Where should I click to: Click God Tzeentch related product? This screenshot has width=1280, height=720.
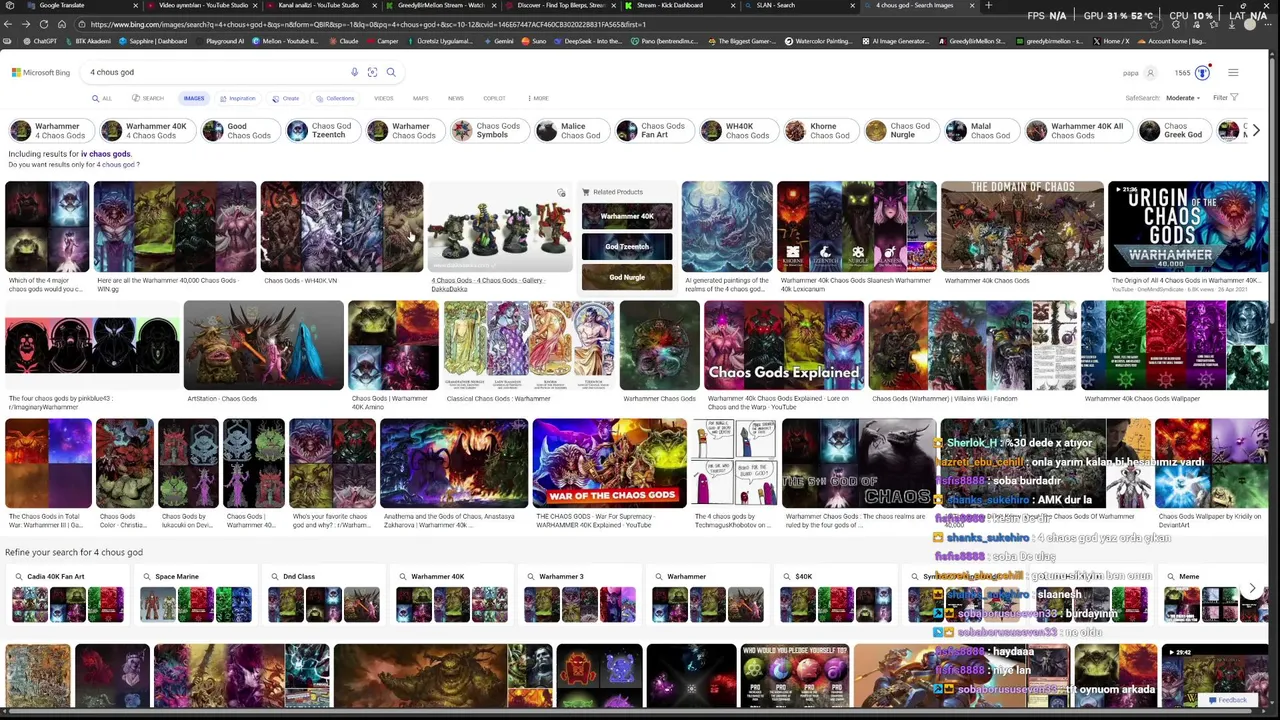(x=627, y=246)
